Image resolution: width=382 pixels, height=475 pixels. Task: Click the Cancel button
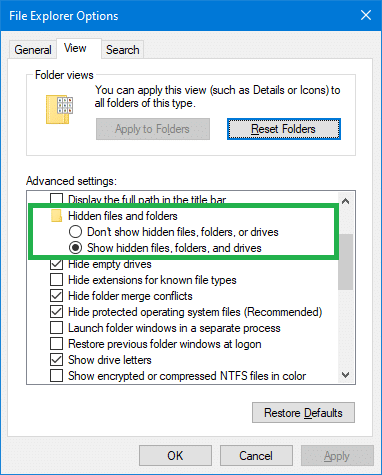(256, 456)
